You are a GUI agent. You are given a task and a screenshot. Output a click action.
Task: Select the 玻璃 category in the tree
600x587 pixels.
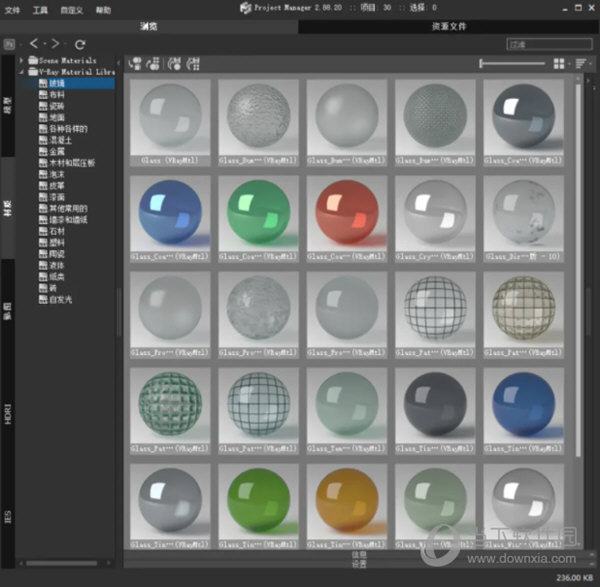pyautogui.click(x=57, y=83)
